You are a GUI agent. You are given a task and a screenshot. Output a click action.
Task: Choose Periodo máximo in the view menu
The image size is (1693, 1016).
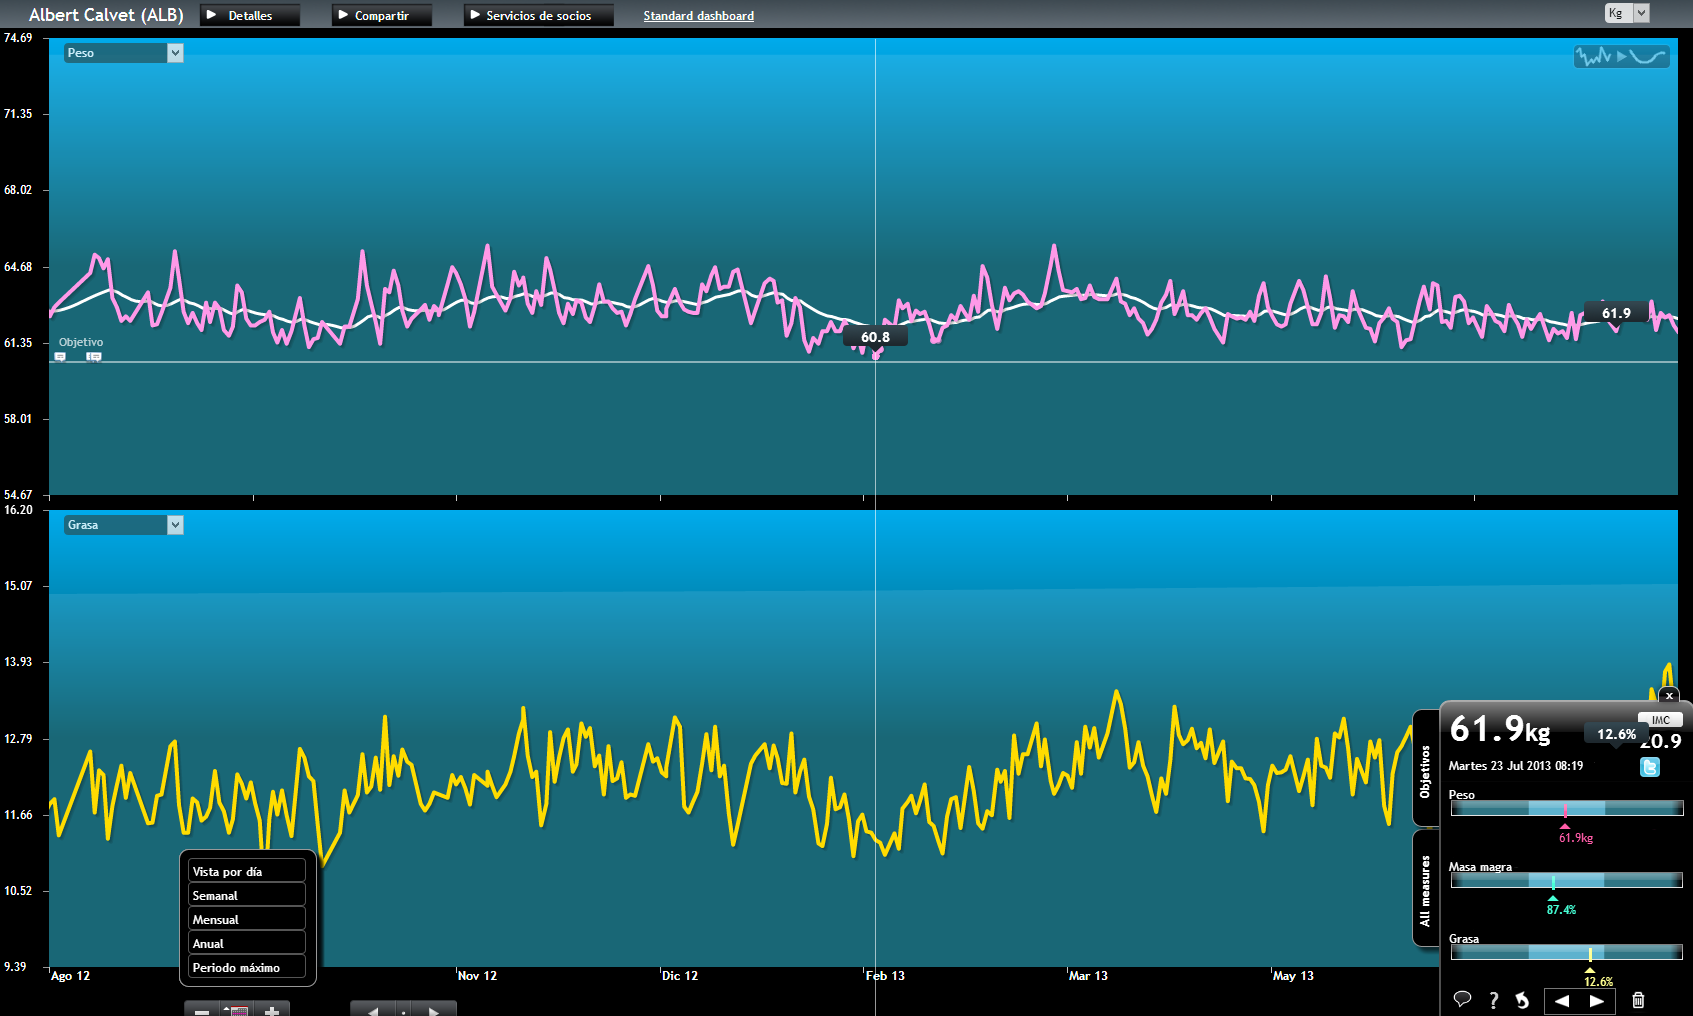[246, 968]
